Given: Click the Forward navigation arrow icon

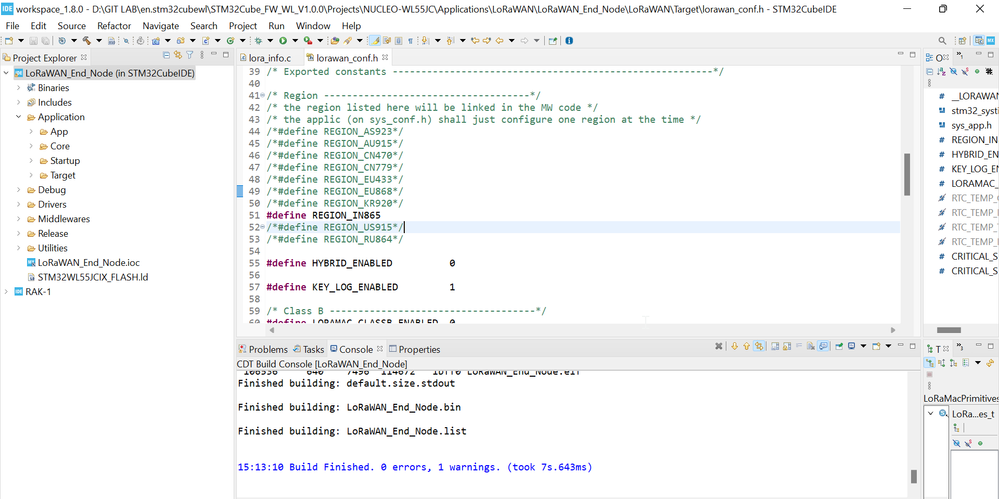Looking at the screenshot, I should (x=524, y=40).
